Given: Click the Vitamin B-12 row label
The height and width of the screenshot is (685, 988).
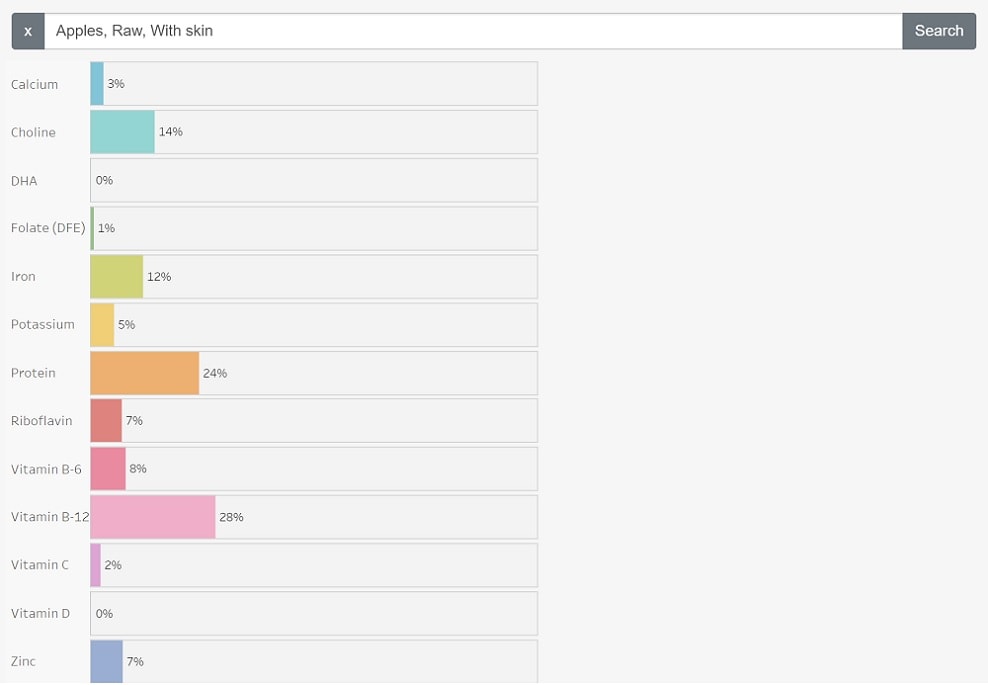Looking at the screenshot, I should [x=50, y=517].
